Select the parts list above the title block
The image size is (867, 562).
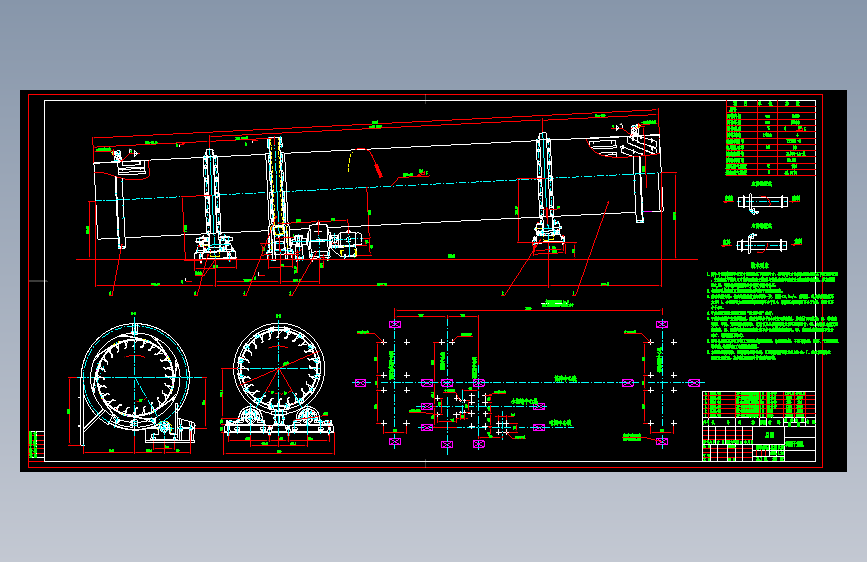[x=759, y=404]
